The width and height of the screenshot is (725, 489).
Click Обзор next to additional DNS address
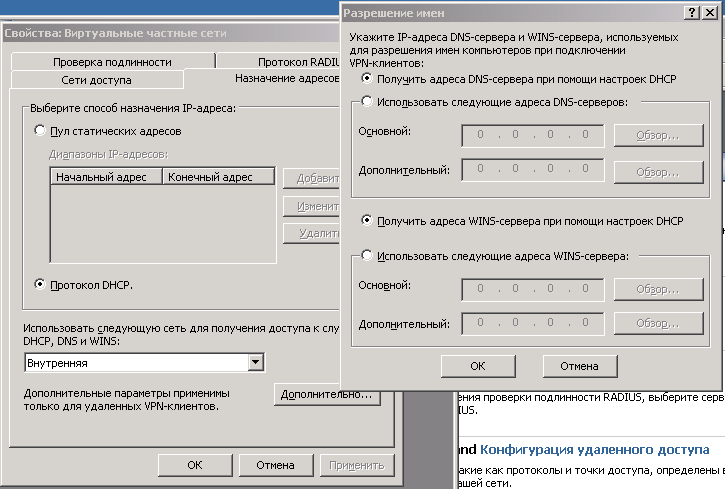658,172
